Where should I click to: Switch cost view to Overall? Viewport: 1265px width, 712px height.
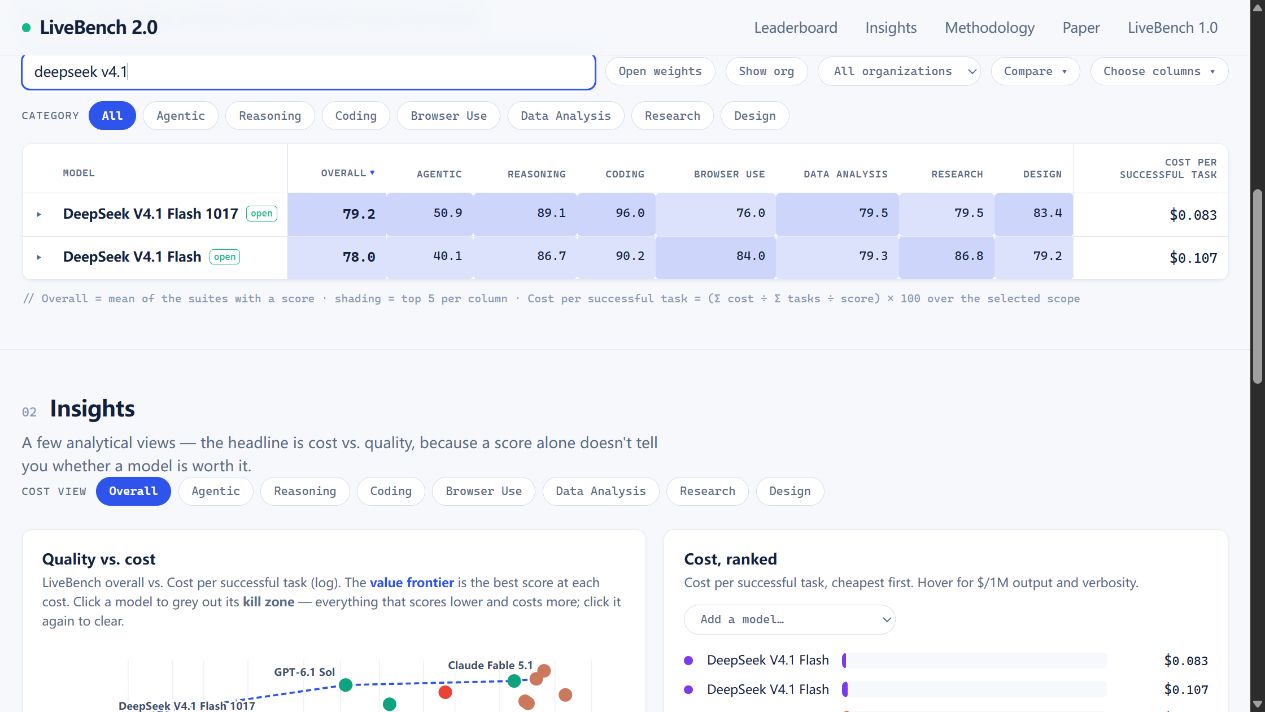pos(133,491)
